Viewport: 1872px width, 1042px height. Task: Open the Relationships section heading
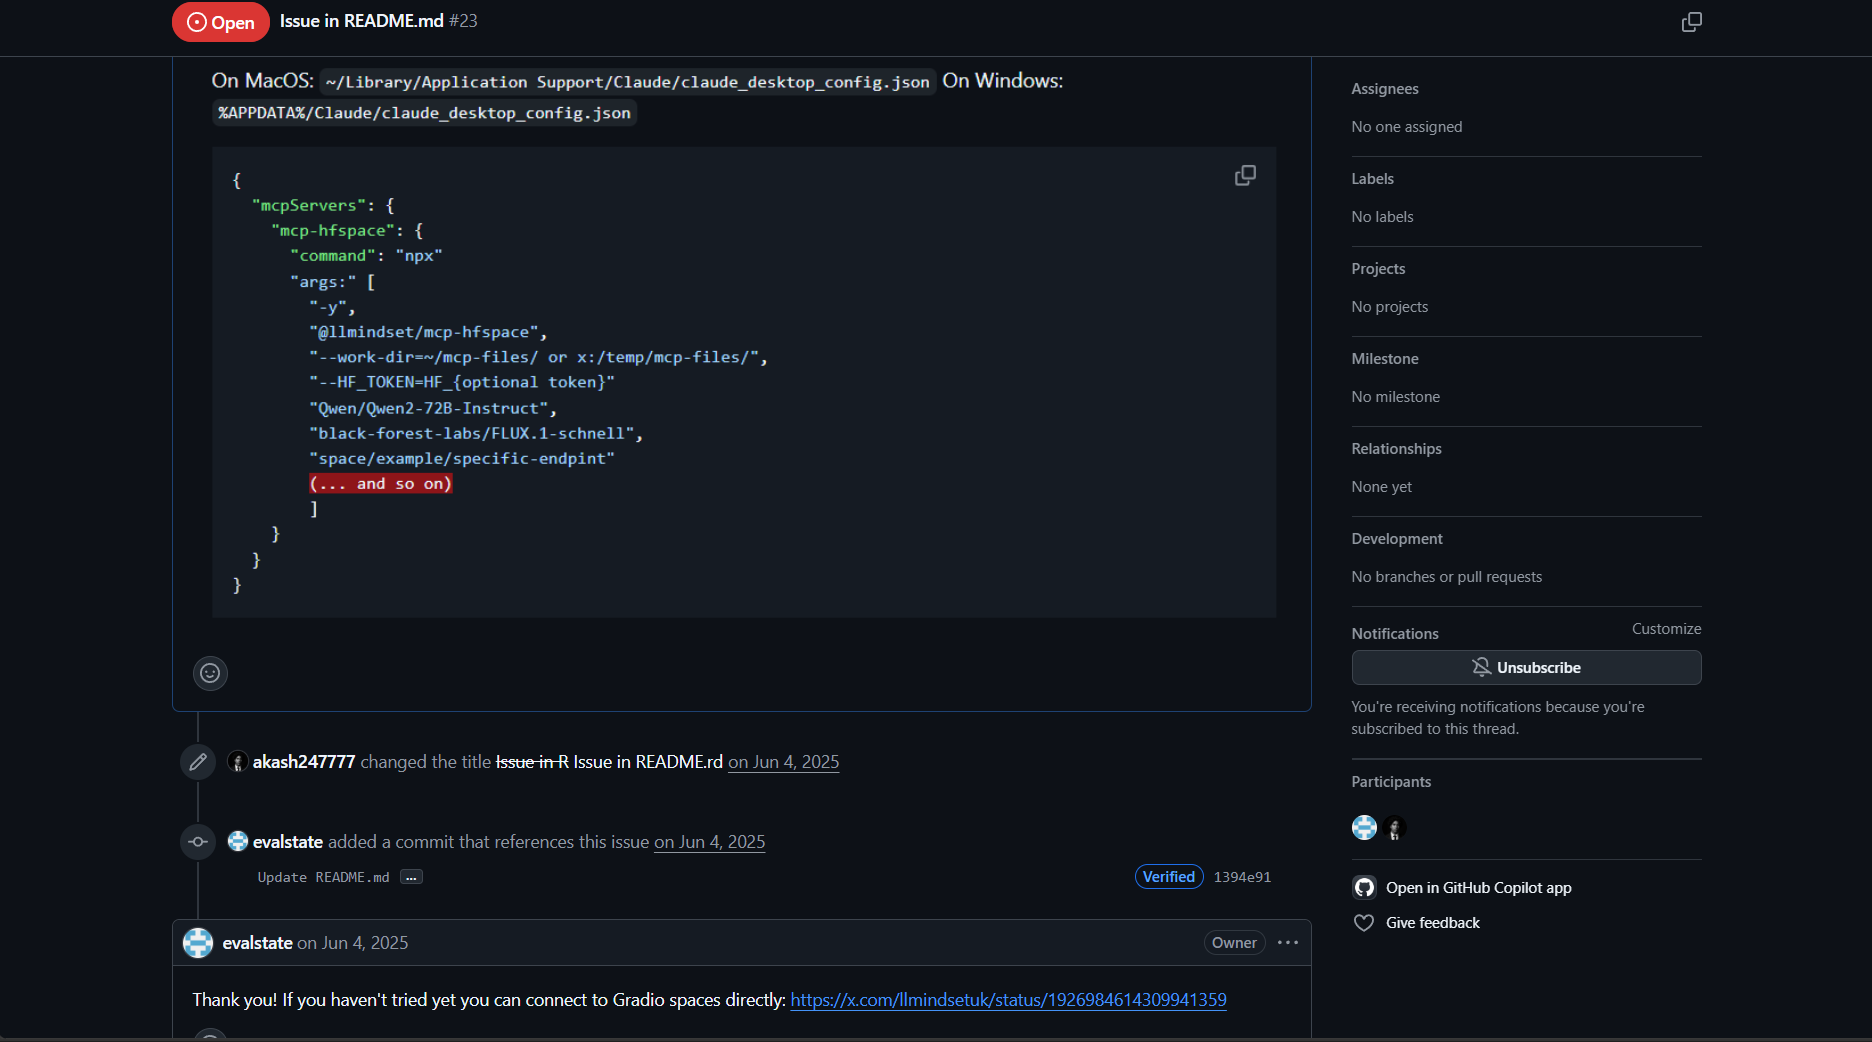[x=1396, y=449]
